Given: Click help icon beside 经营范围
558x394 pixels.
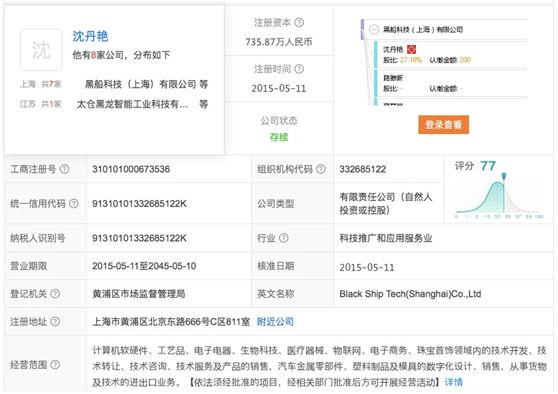Looking at the screenshot, I should click(x=55, y=364).
